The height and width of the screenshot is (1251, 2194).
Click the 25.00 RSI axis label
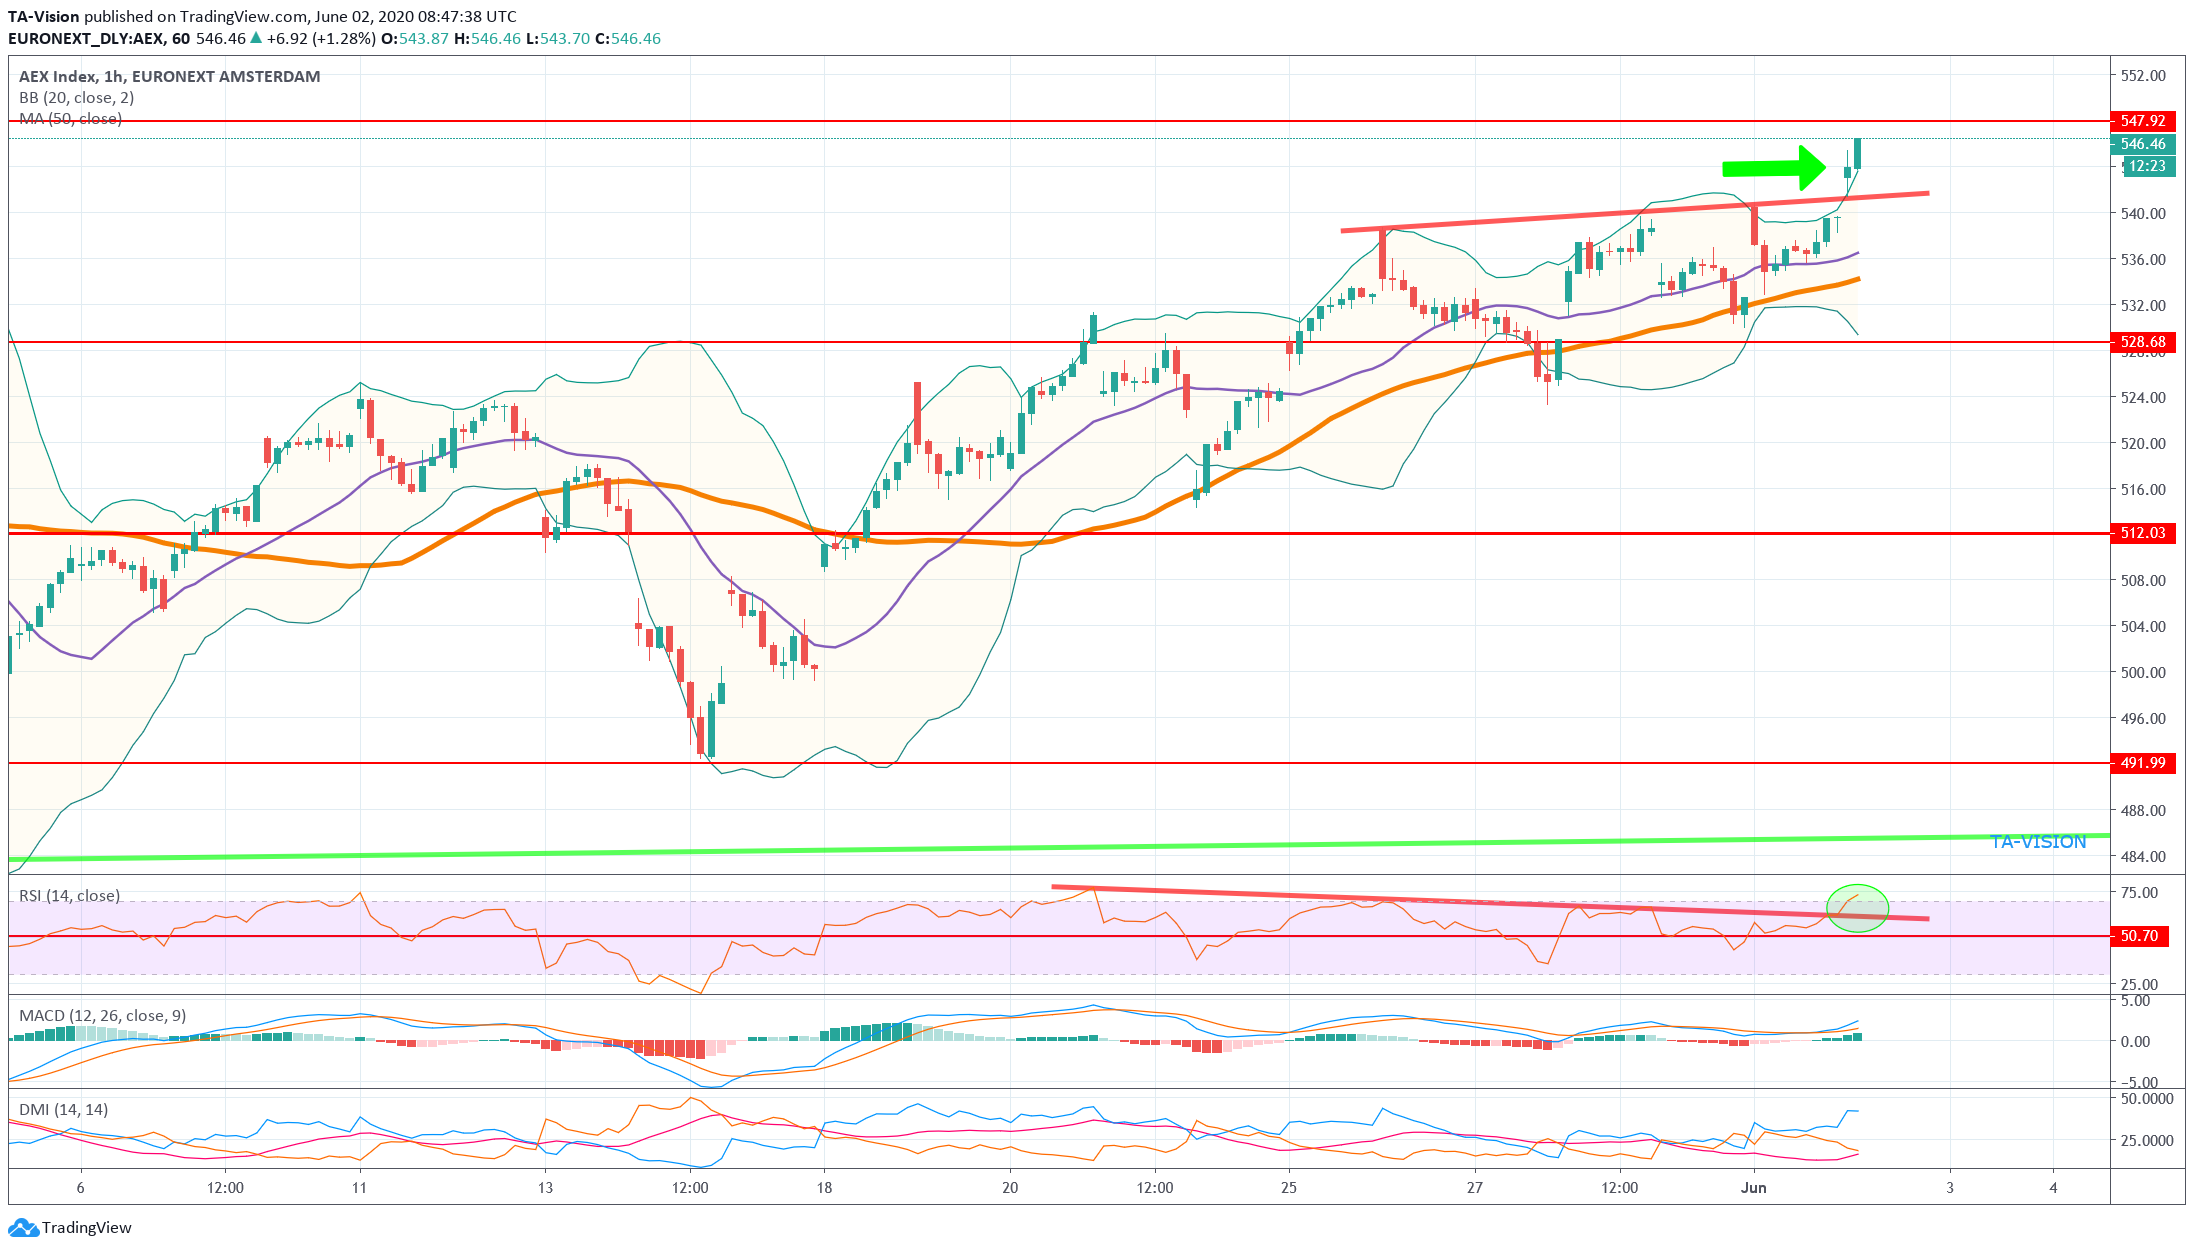tap(2140, 985)
